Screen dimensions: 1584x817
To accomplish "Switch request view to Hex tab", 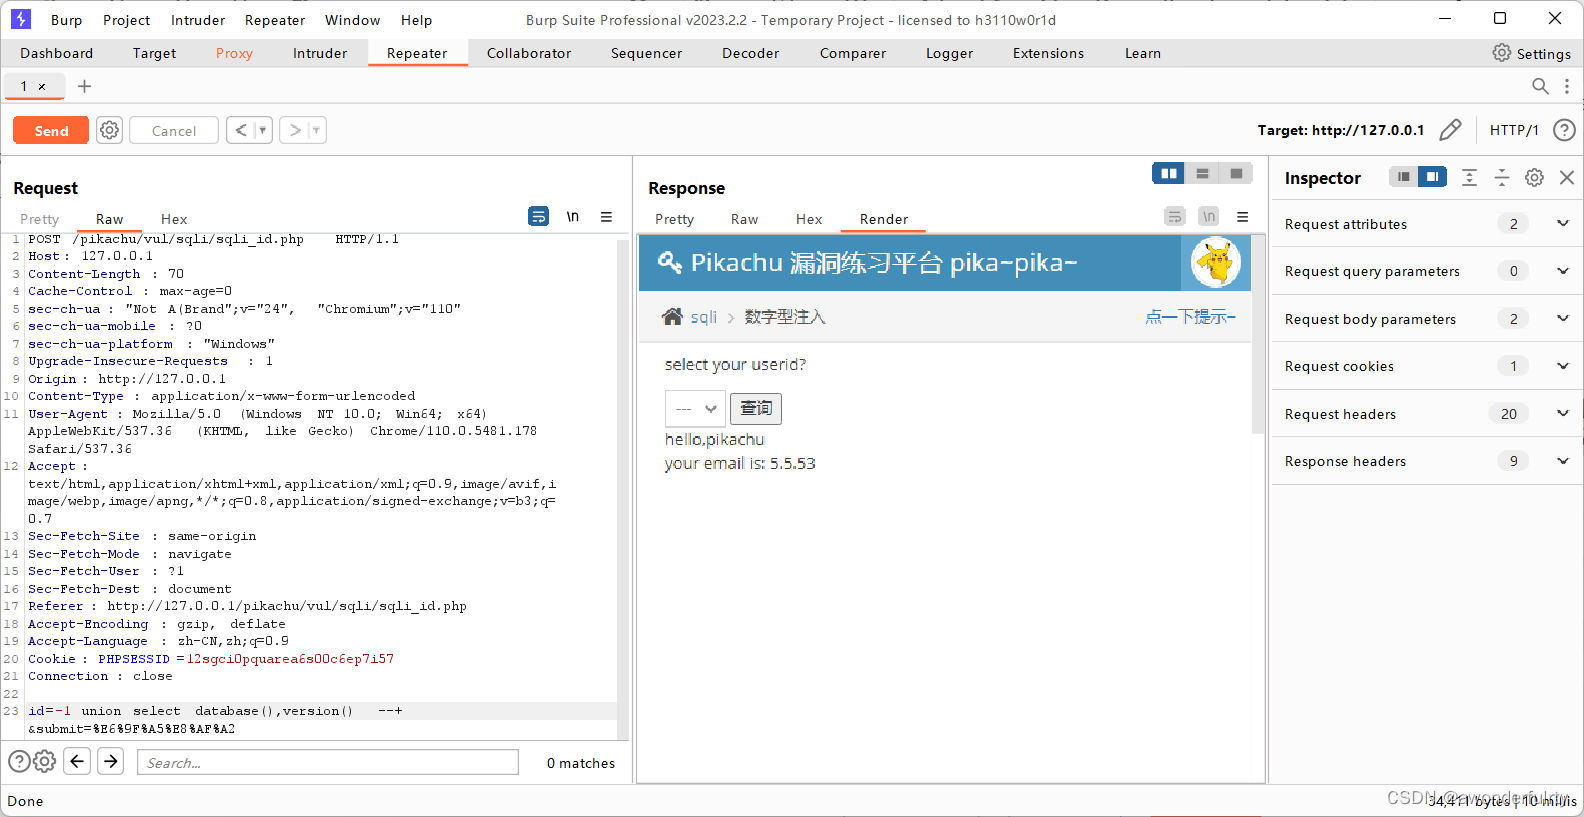I will [174, 219].
